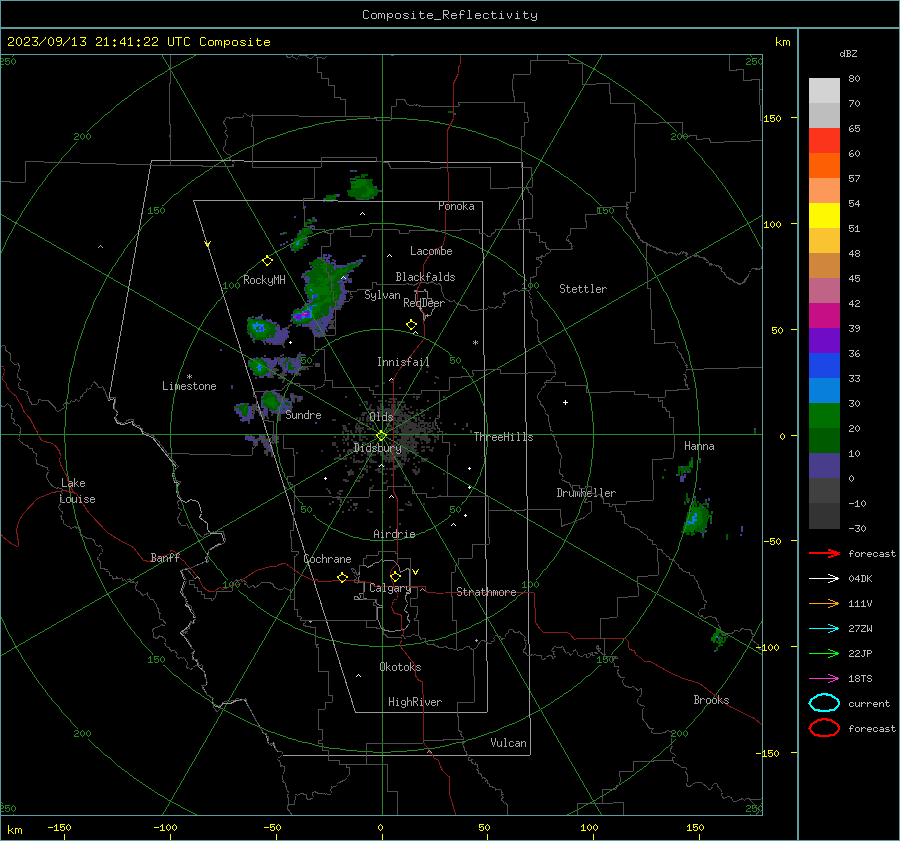Click the Sundre label
The width and height of the screenshot is (900, 841).
pos(303,415)
